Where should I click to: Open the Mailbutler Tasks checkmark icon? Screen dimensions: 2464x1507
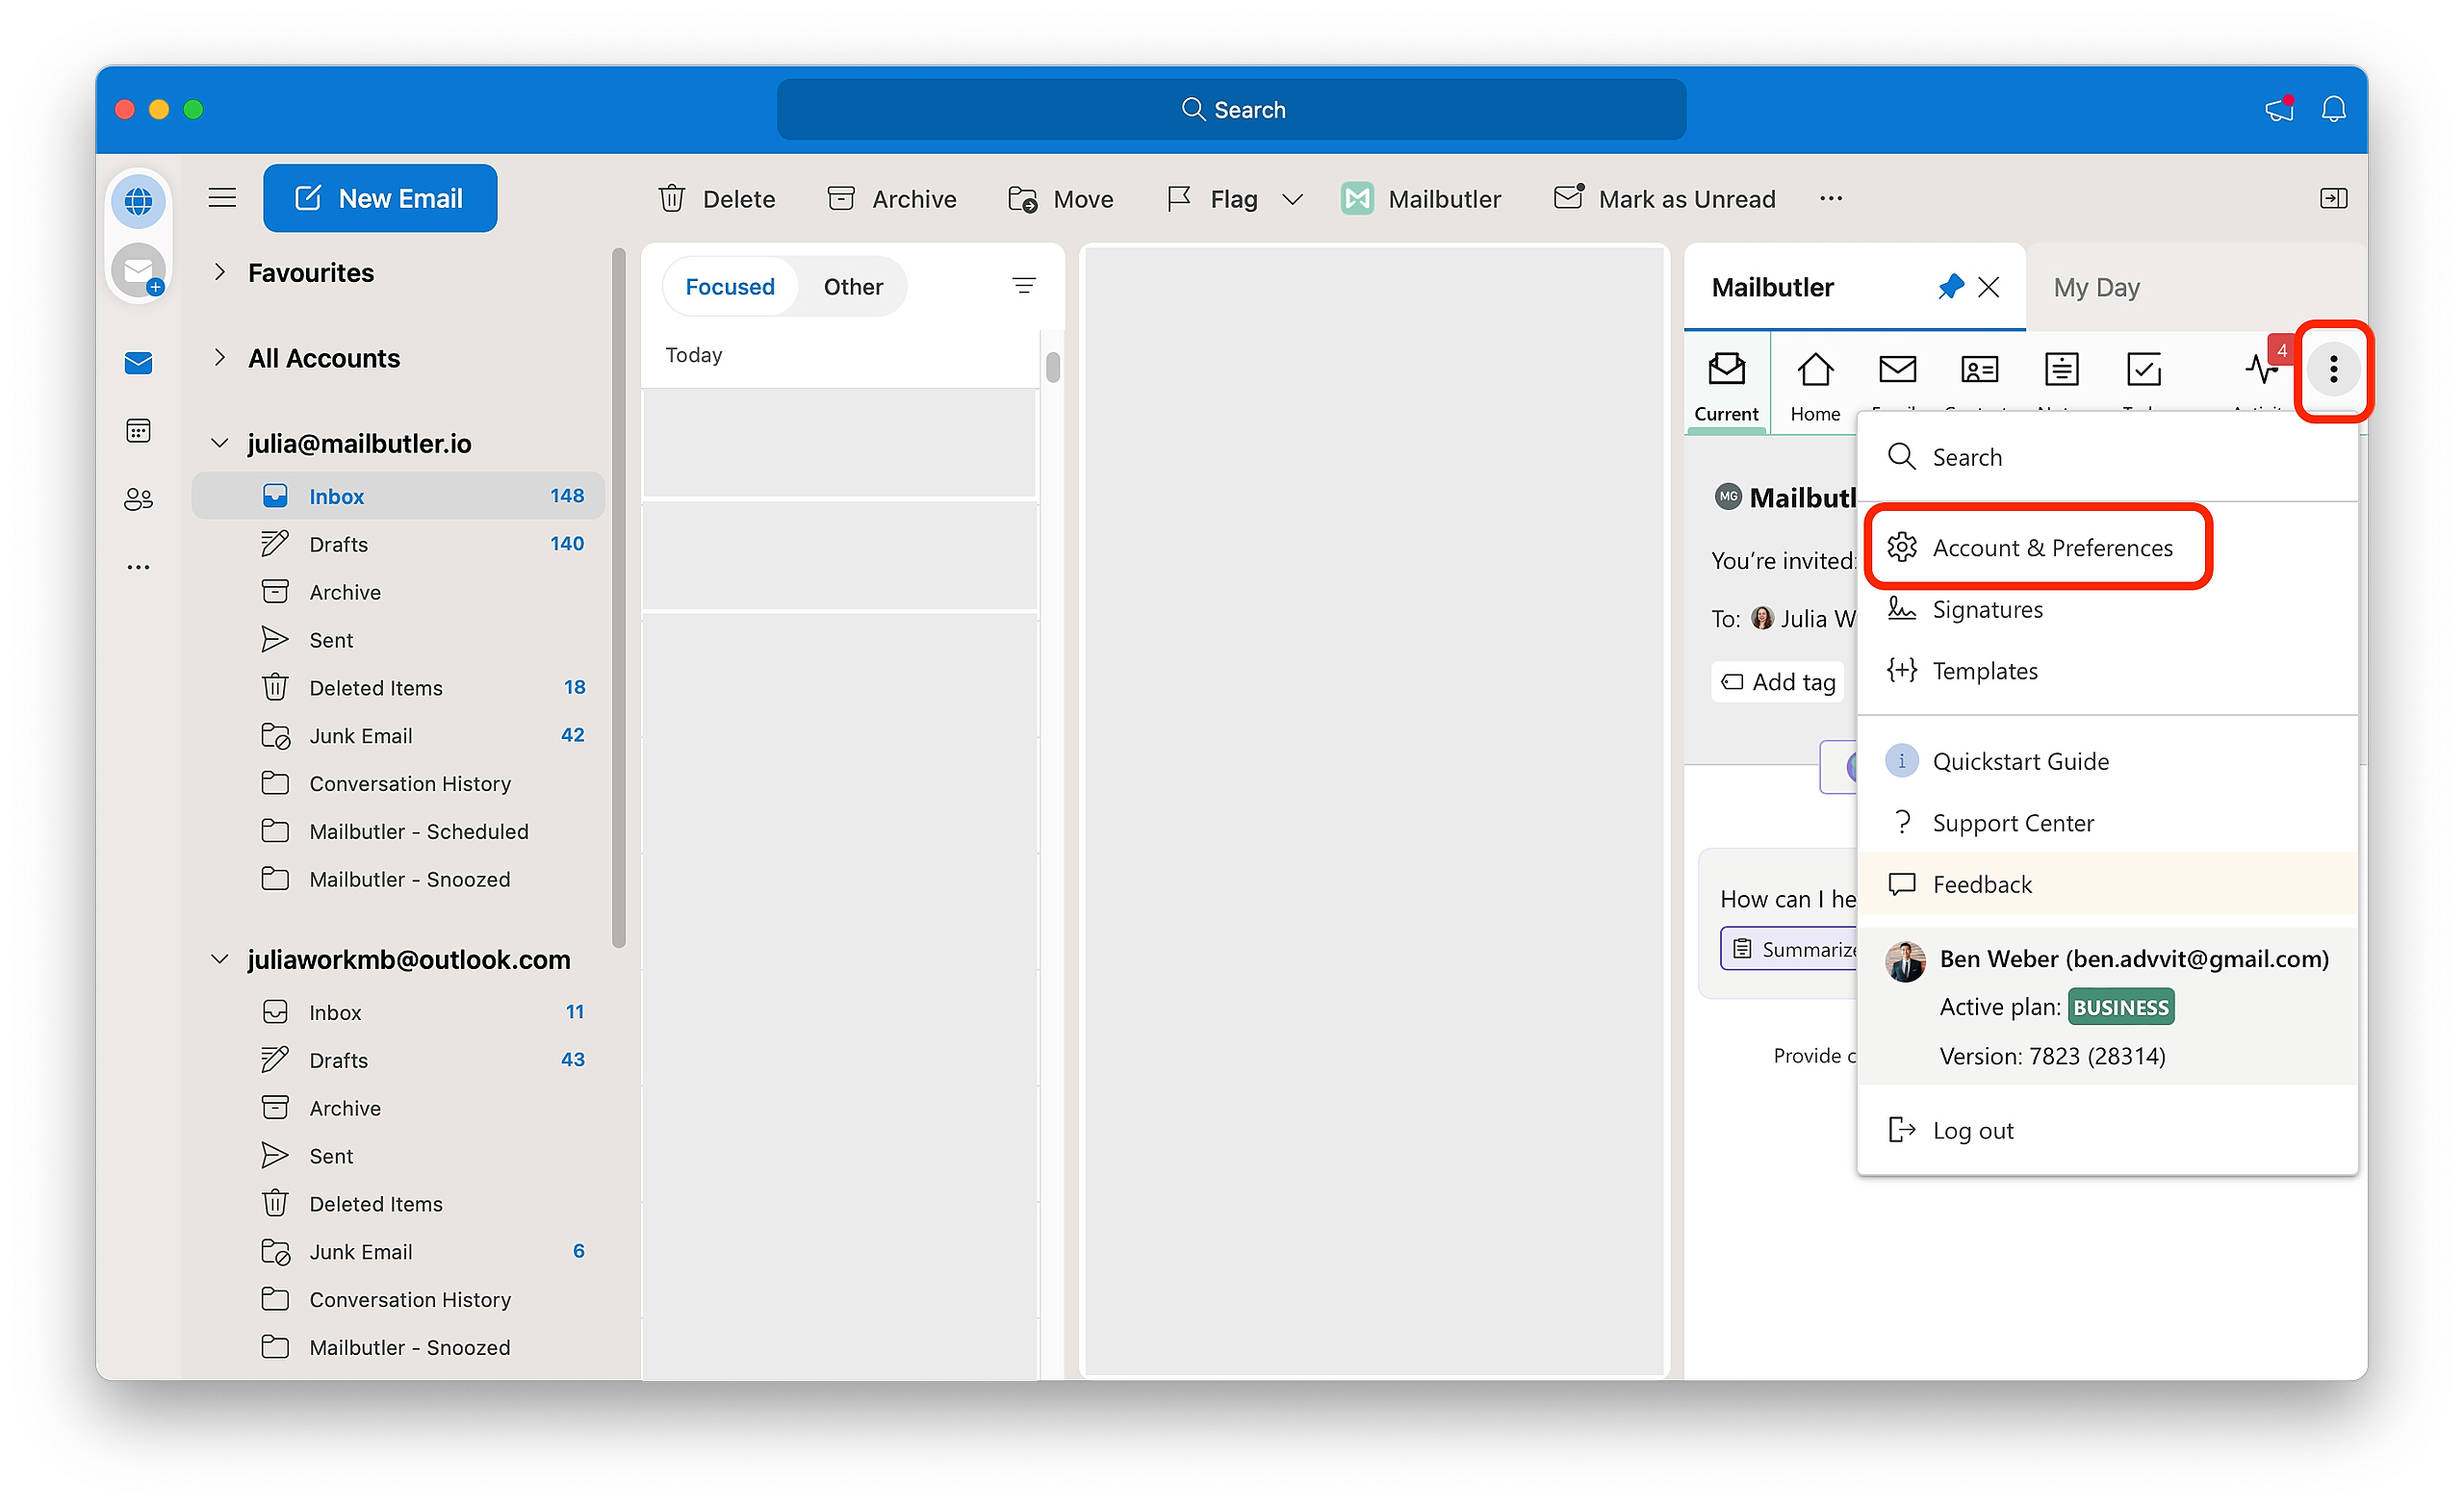(2143, 370)
